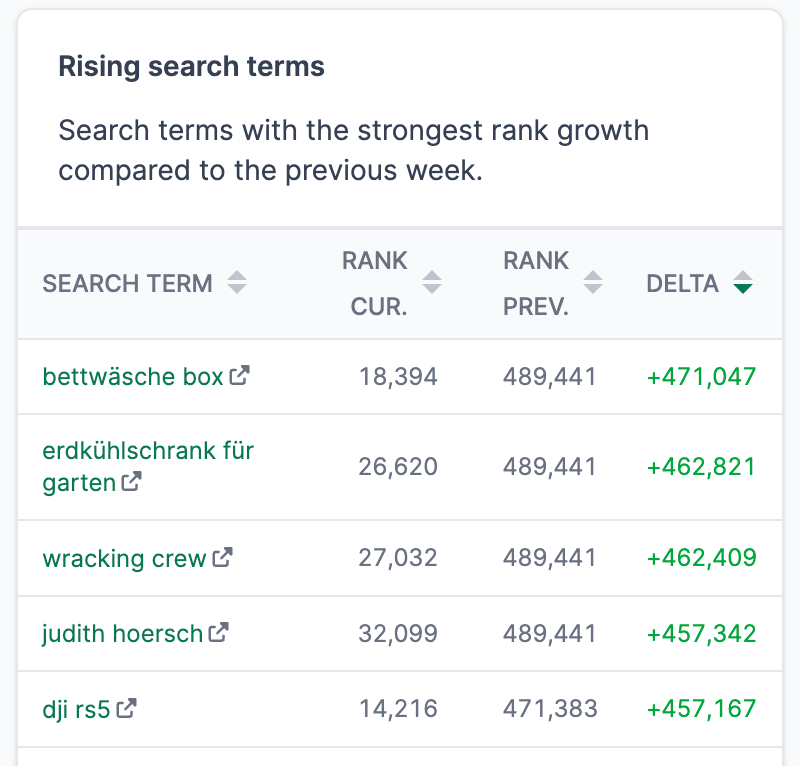Click the sort icon beside RANK PREV.
800x766 pixels.
click(x=594, y=283)
